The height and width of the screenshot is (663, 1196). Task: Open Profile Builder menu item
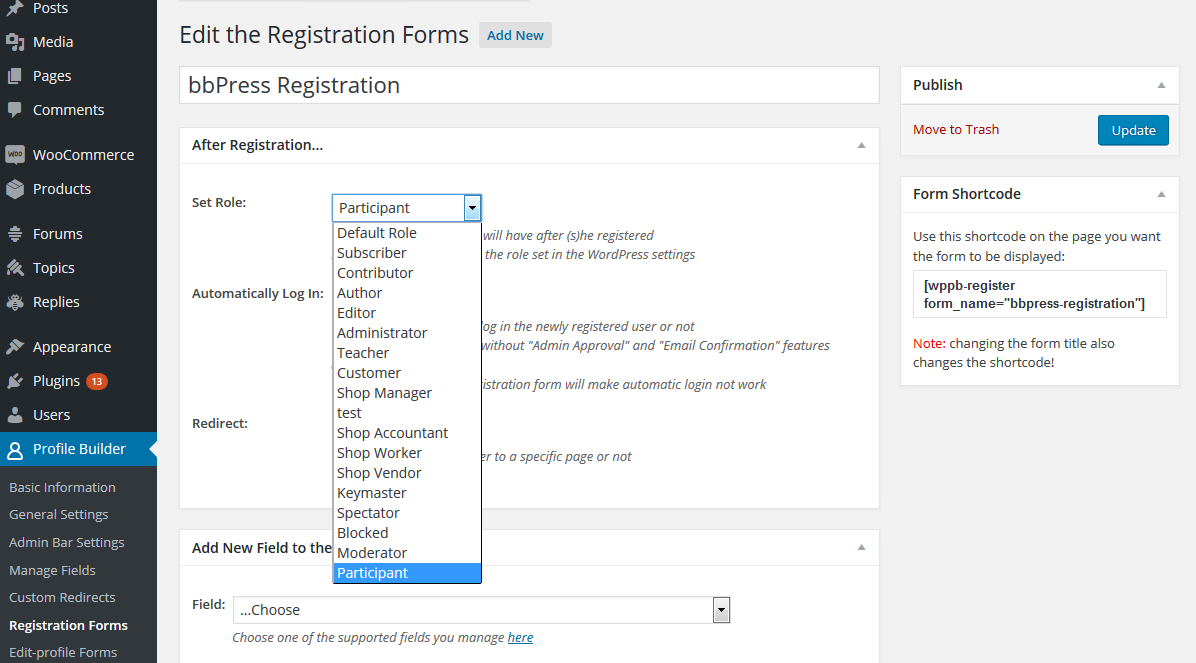[x=79, y=449]
